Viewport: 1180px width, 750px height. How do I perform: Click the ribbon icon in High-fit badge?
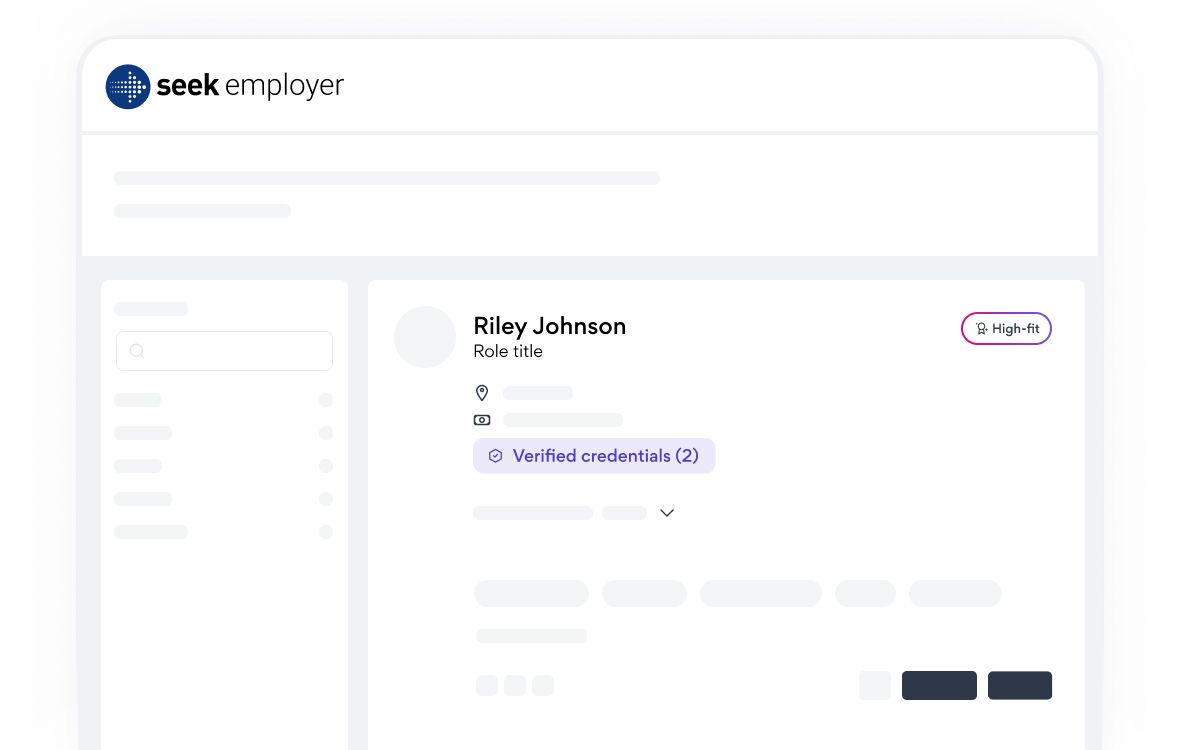(x=981, y=329)
